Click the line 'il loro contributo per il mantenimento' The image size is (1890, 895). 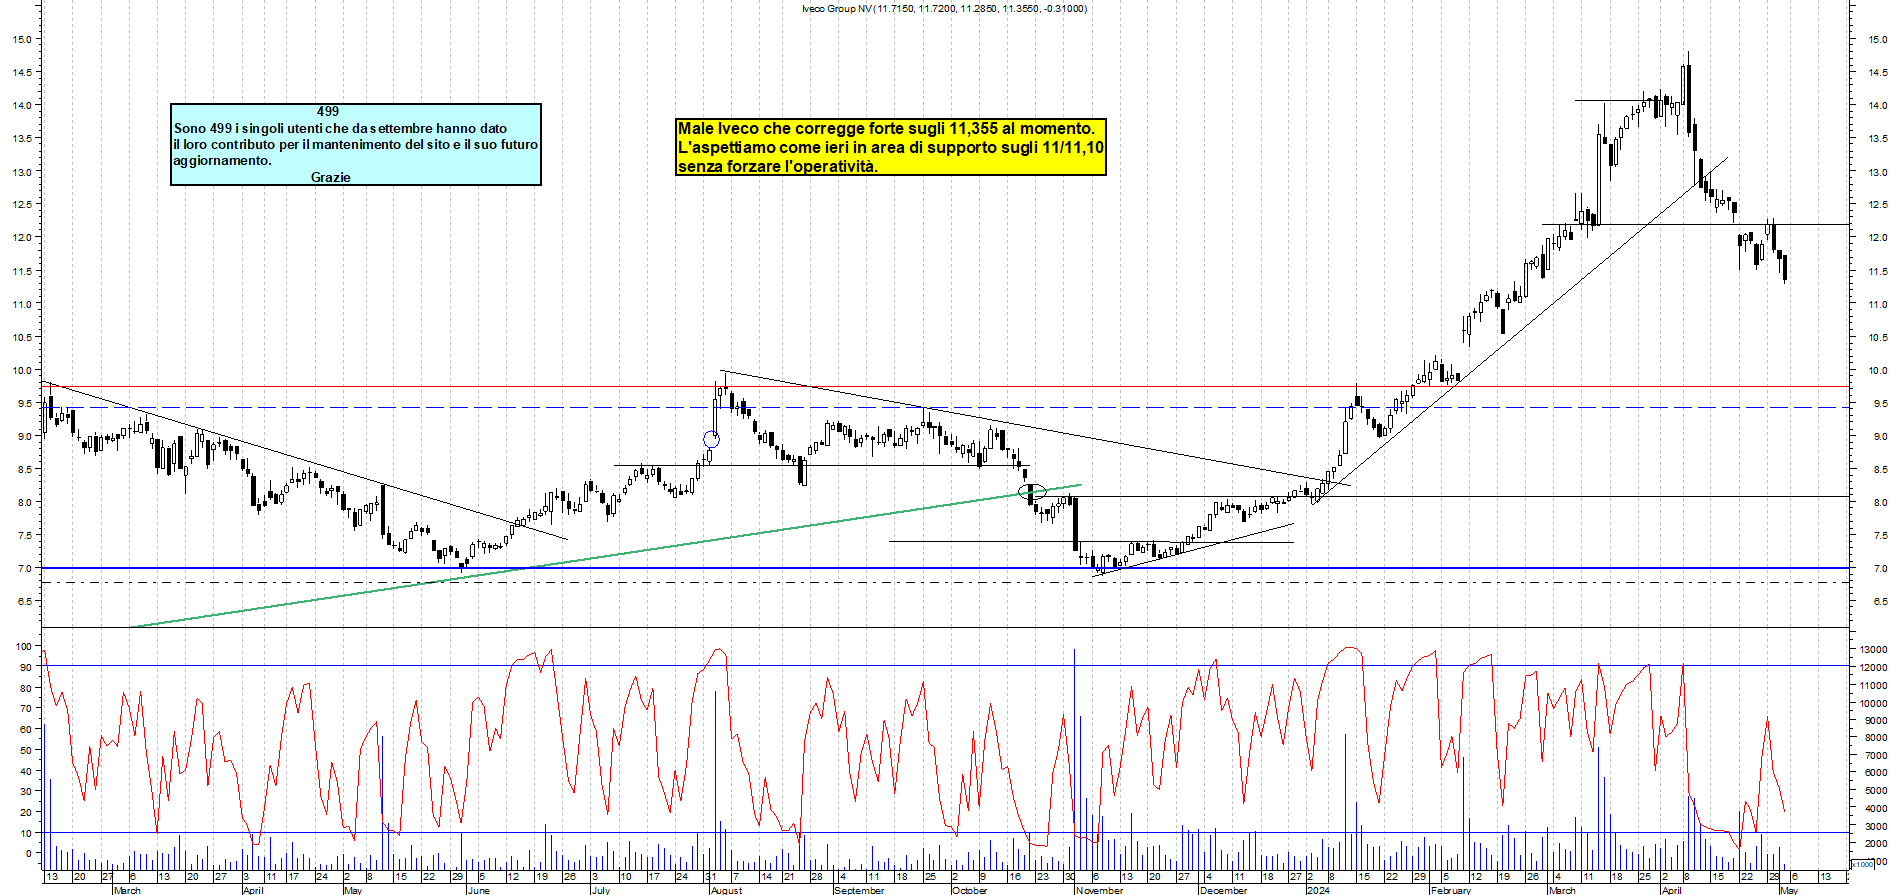pos(356,144)
